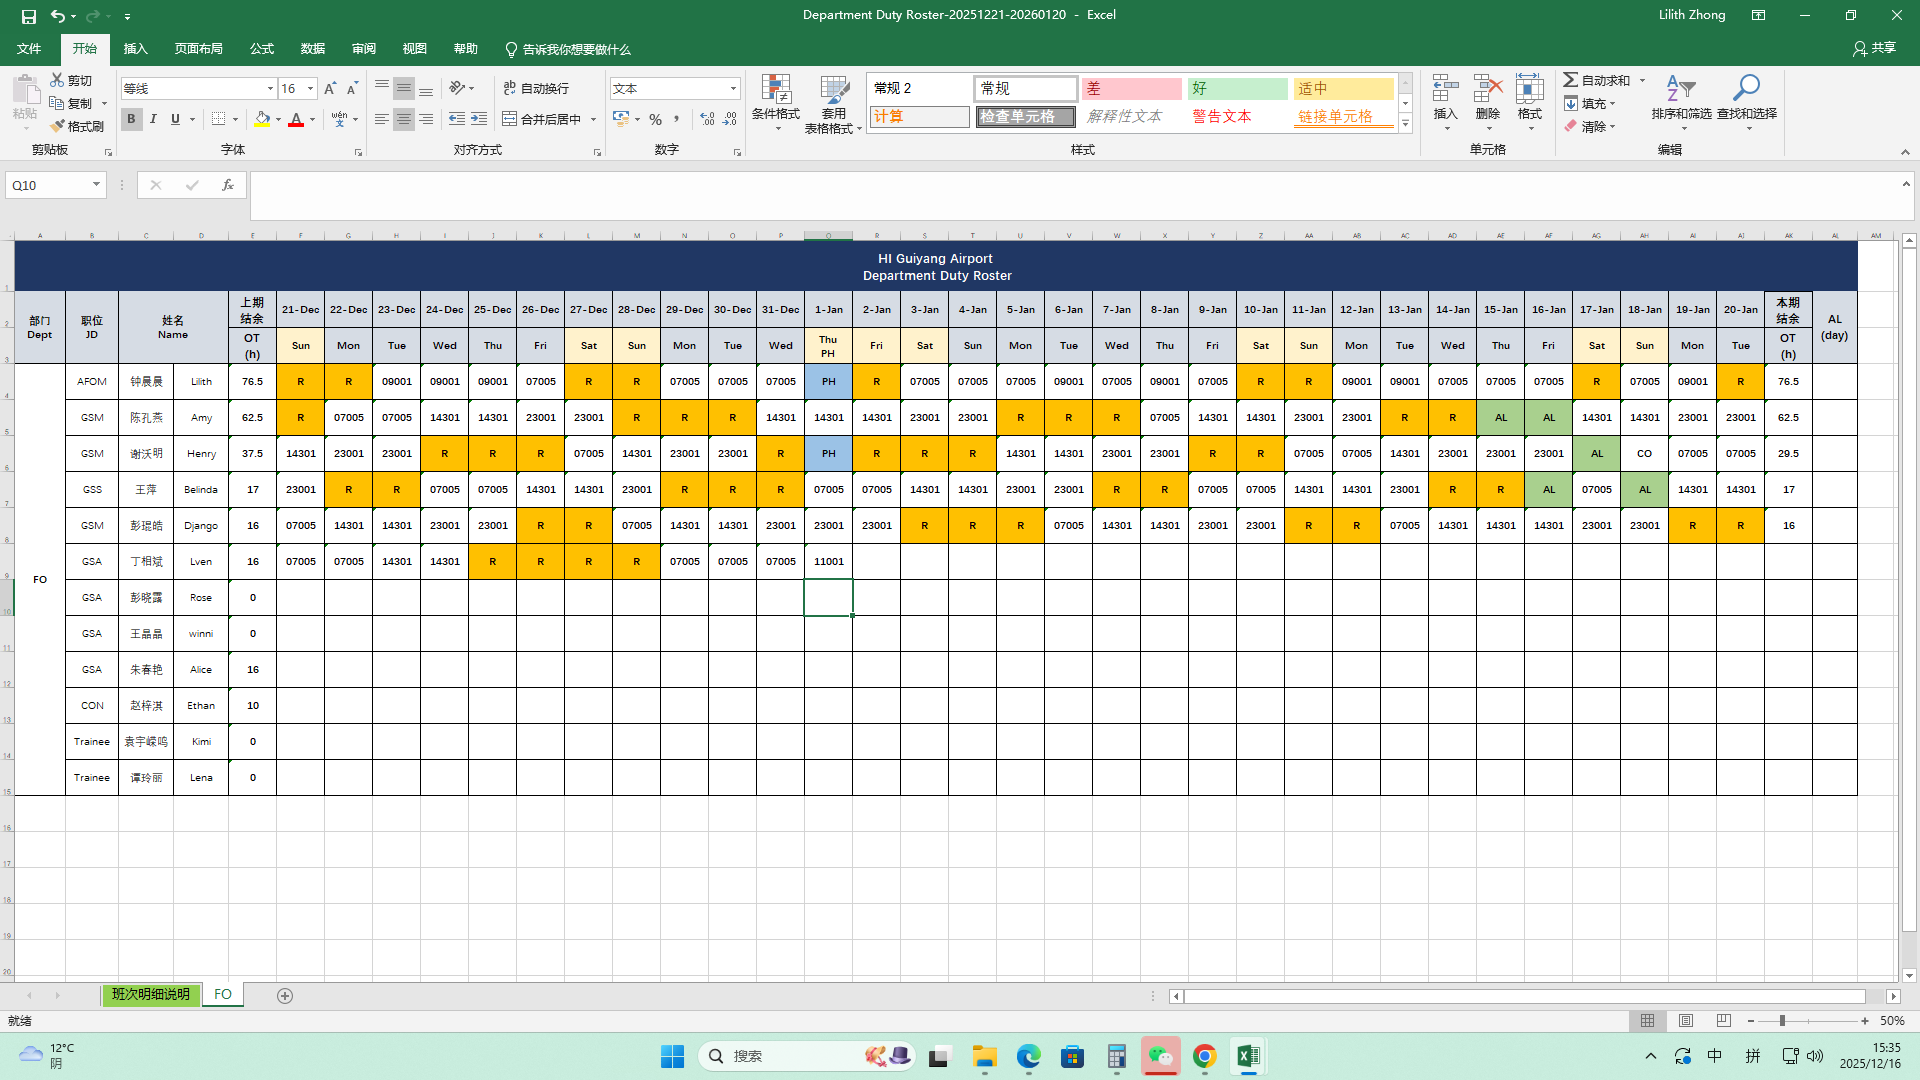Click the Insert Function fx icon

point(228,185)
